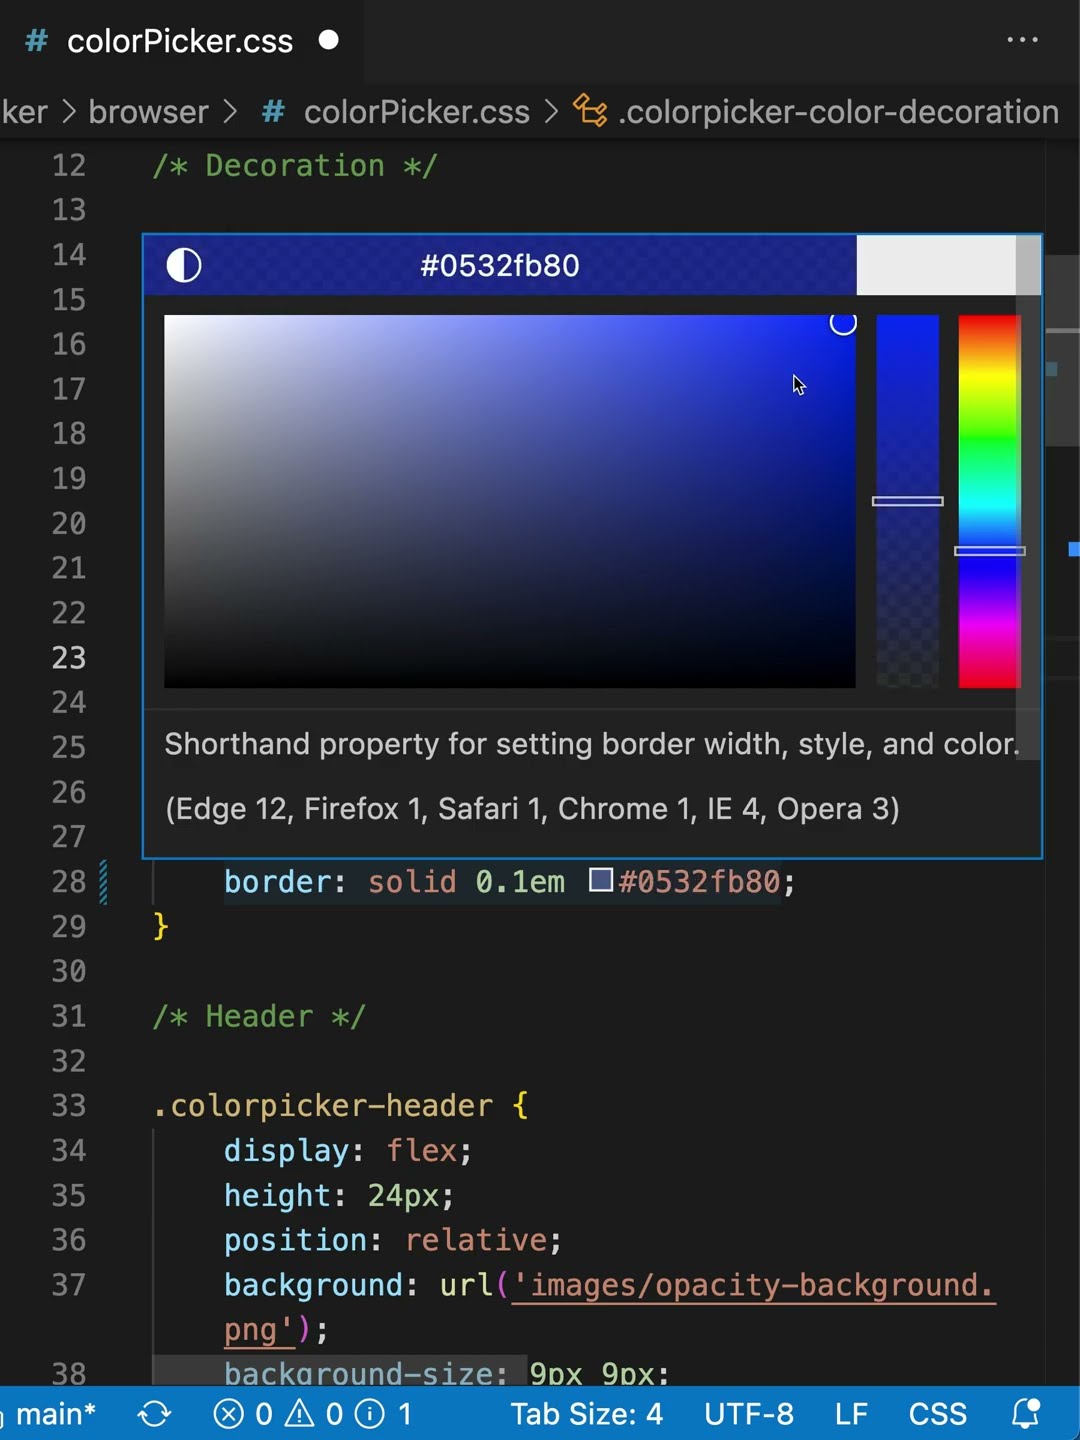
Task: Open the editor More Actions ellipsis menu
Action: coord(1022,40)
